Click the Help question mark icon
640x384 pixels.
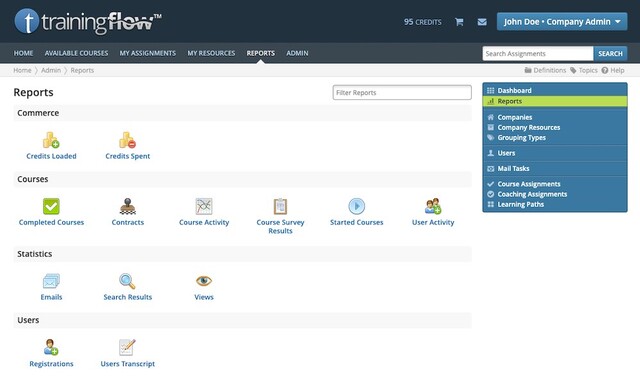point(604,70)
